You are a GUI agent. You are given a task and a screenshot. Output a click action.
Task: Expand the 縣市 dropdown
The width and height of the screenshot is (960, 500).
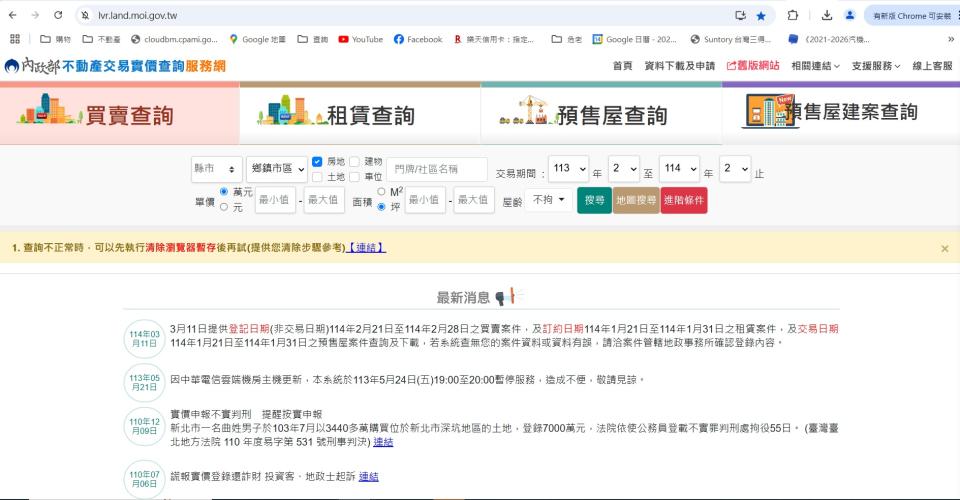[217, 170]
